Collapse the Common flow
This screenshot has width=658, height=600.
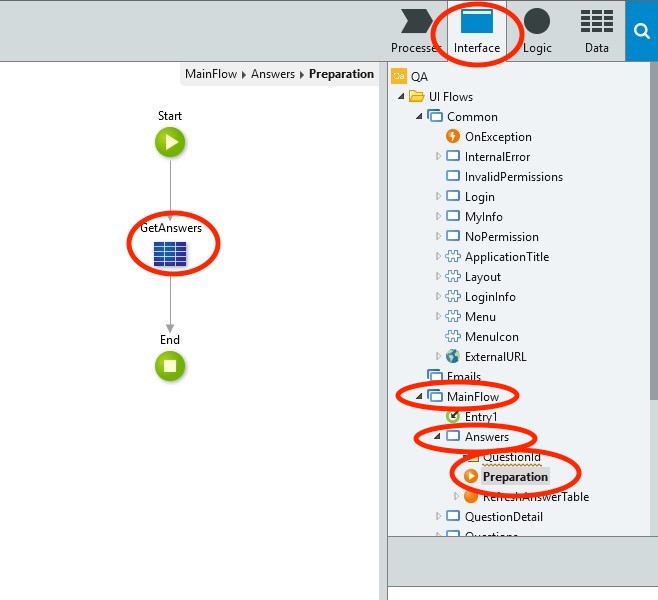tap(419, 116)
